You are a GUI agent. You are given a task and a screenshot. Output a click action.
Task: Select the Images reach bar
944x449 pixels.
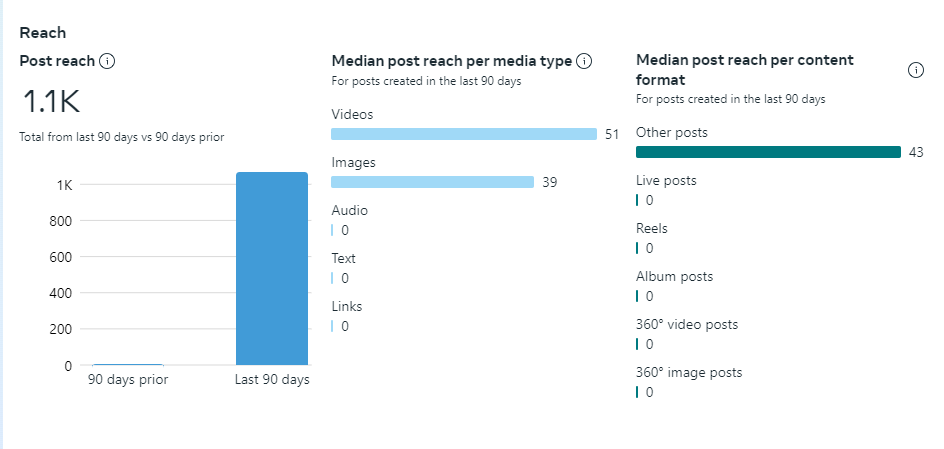point(432,182)
